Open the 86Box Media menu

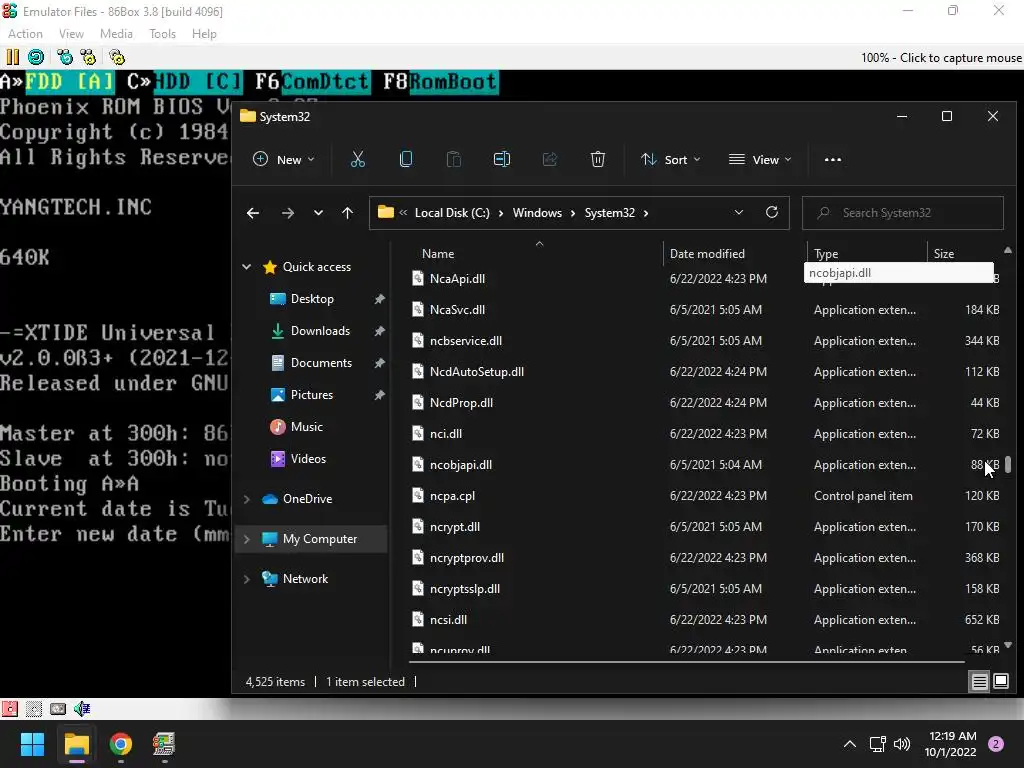point(116,34)
